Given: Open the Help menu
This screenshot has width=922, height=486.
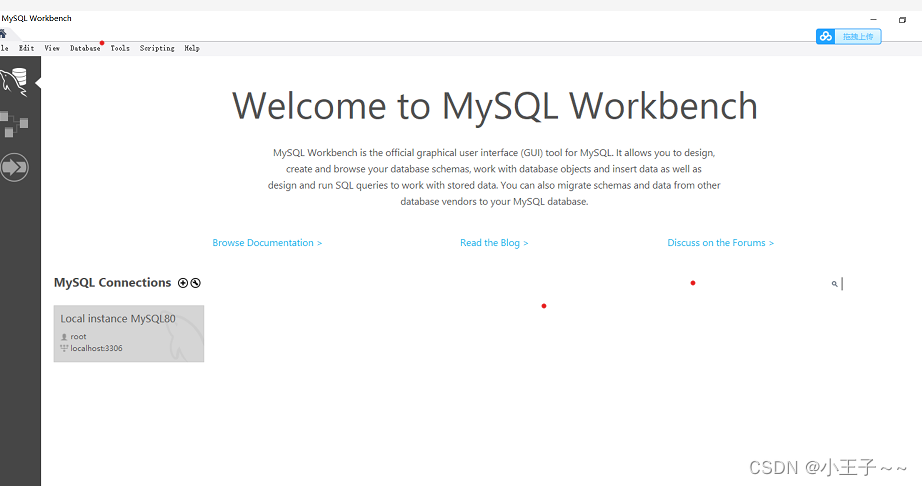Looking at the screenshot, I should pyautogui.click(x=192, y=48).
